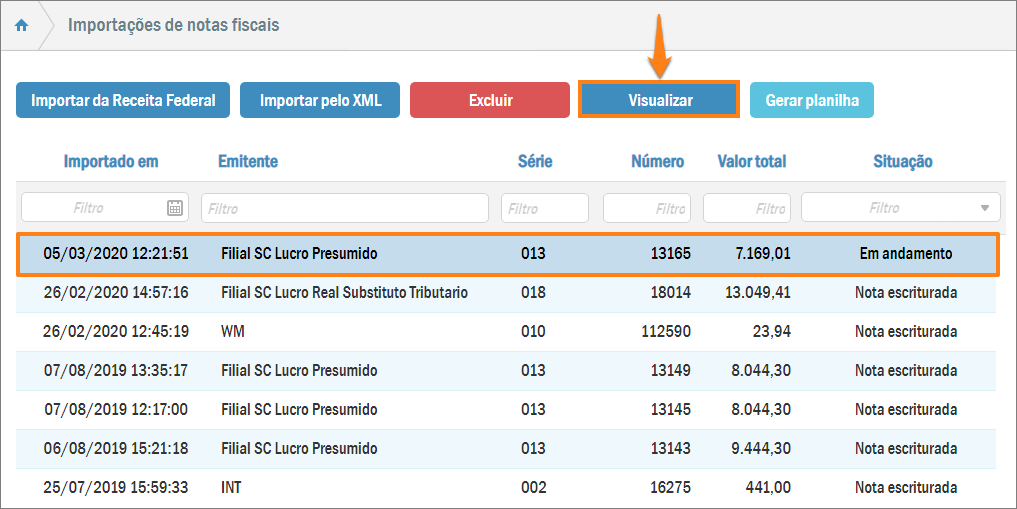The height and width of the screenshot is (509, 1017).
Task: Click the Visualizar button
Action: click(x=659, y=101)
